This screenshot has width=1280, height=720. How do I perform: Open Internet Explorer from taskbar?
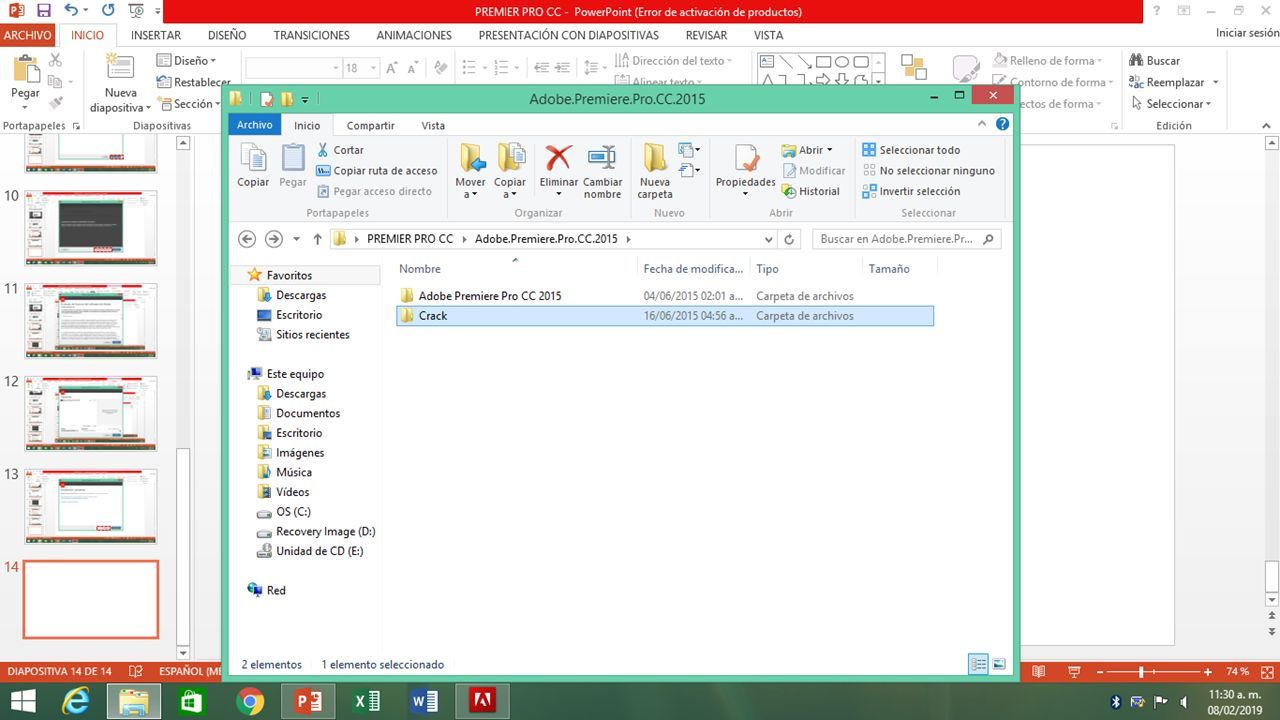[x=75, y=701]
